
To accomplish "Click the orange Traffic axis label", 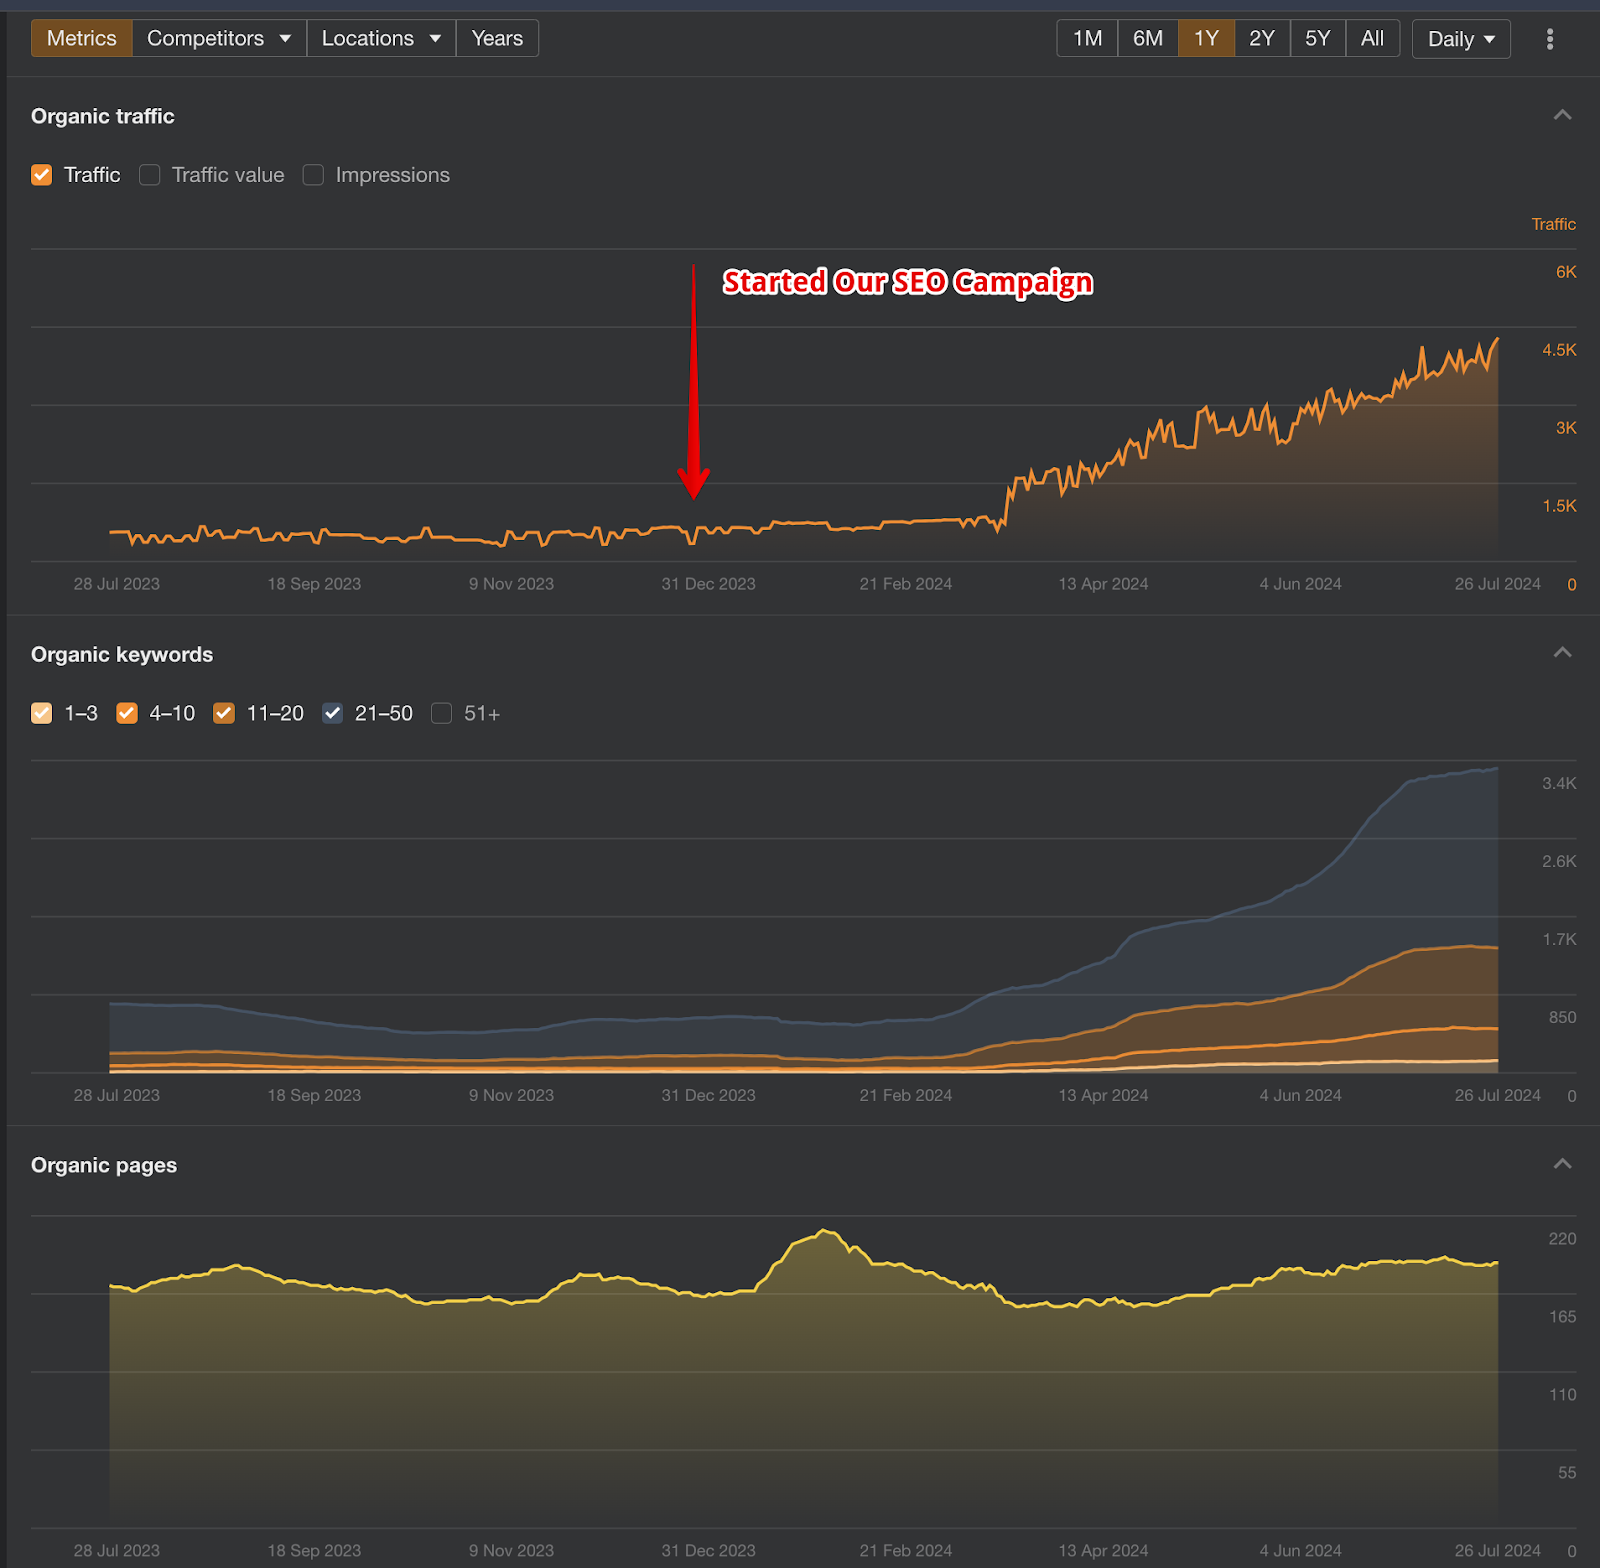I will [x=1553, y=224].
